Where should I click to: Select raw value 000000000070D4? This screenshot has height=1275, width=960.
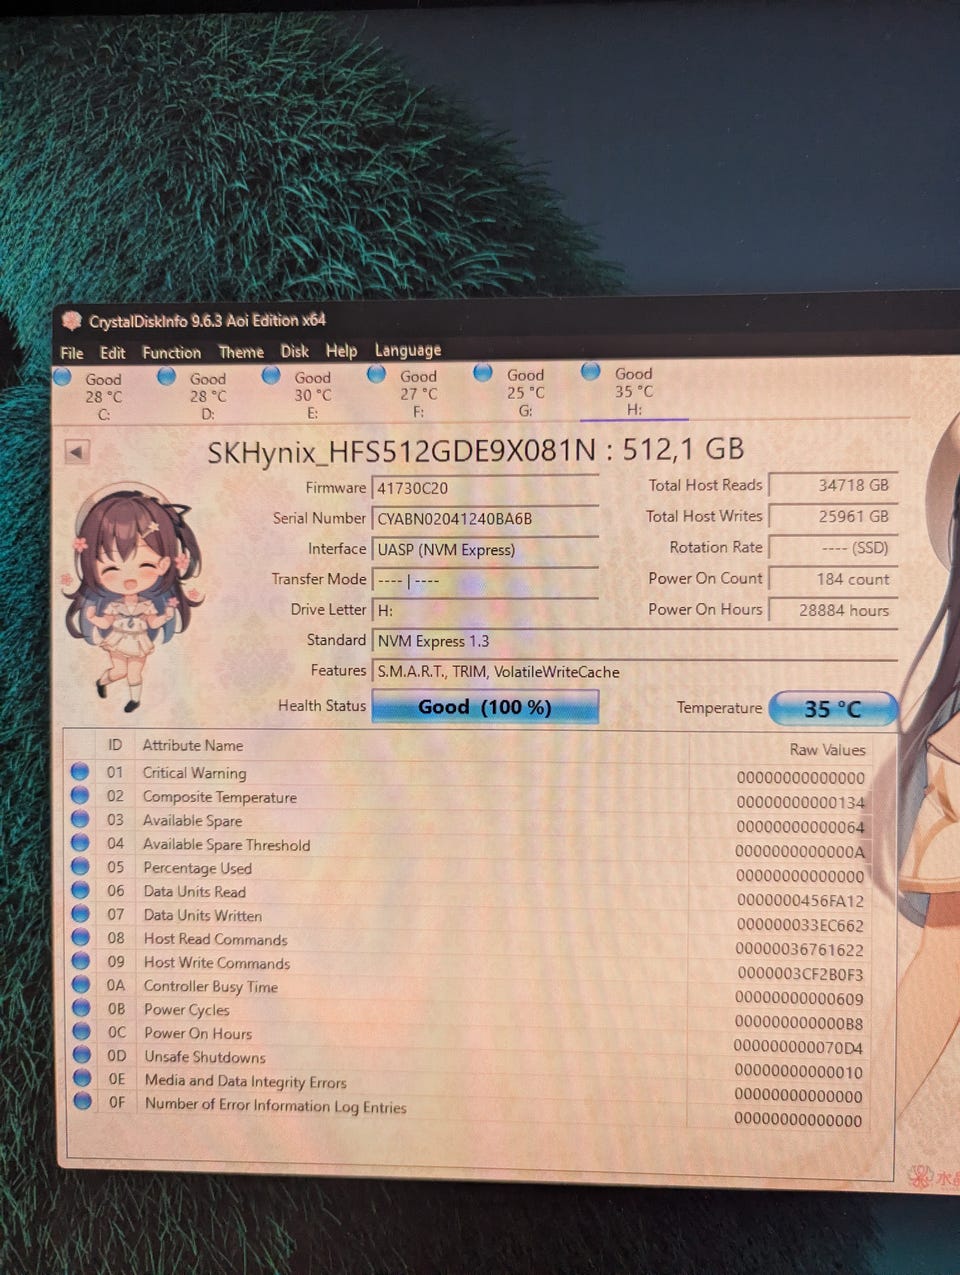click(x=798, y=1048)
